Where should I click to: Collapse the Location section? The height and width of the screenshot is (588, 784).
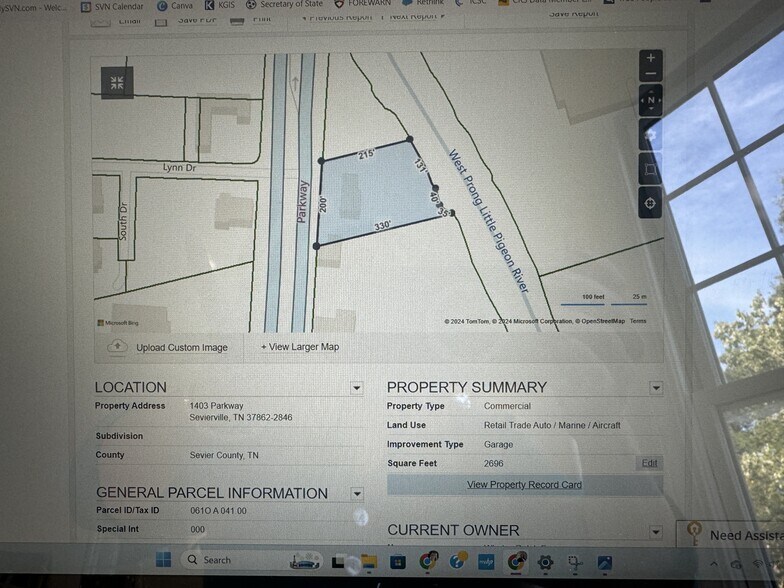click(x=357, y=388)
